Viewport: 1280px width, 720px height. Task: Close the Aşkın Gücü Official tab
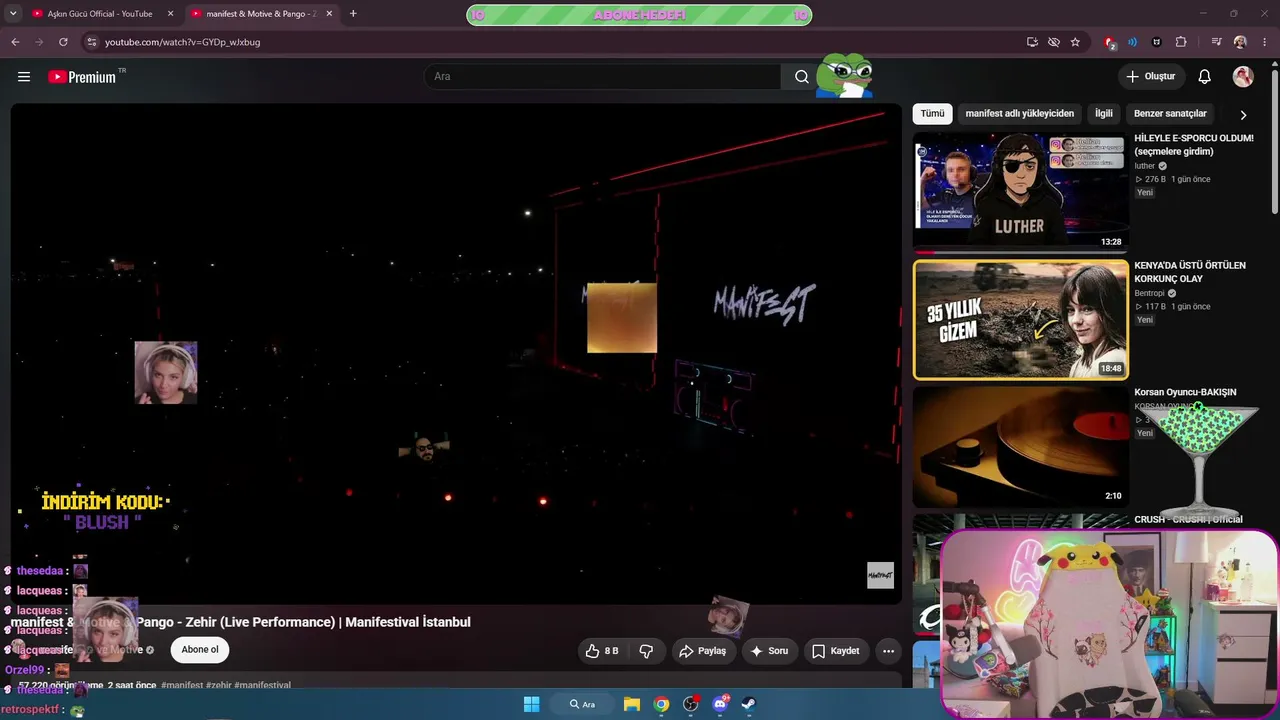[x=170, y=14]
